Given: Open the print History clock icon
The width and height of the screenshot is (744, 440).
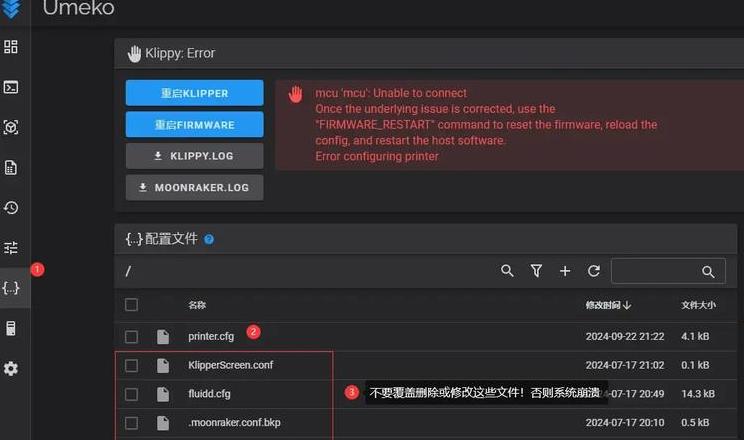Looking at the screenshot, I should tap(10, 207).
